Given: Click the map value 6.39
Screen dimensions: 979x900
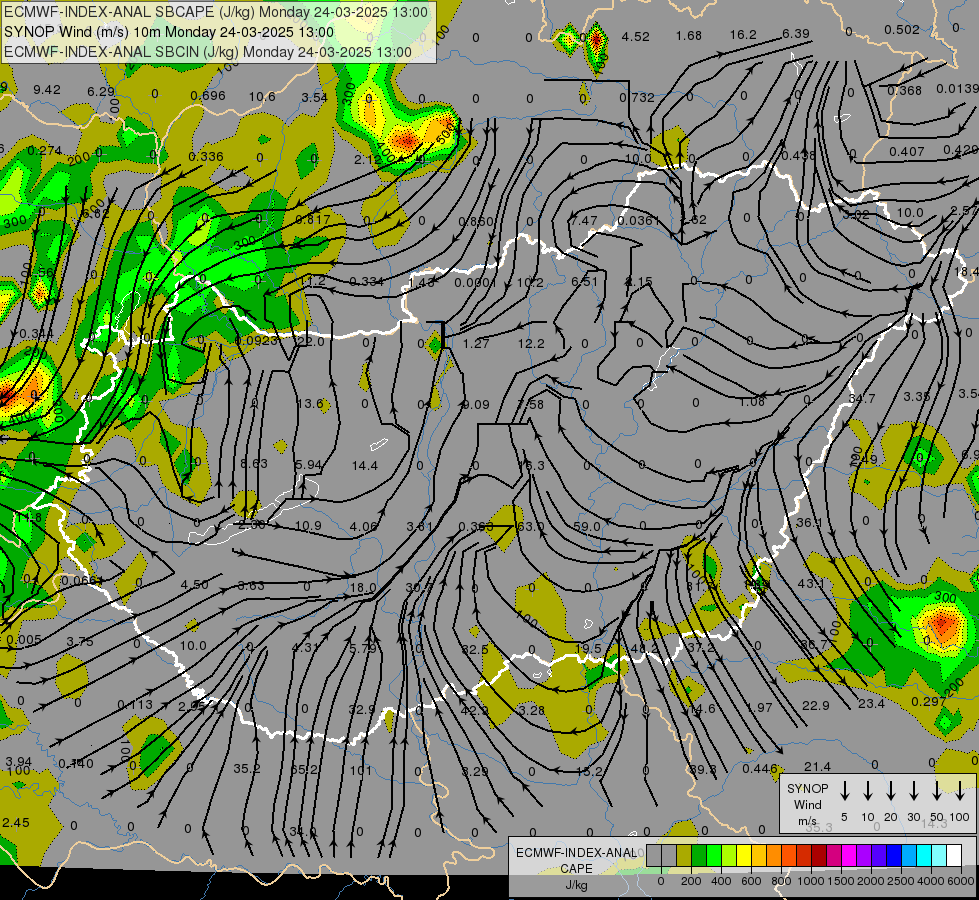Looking at the screenshot, I should (x=795, y=34).
